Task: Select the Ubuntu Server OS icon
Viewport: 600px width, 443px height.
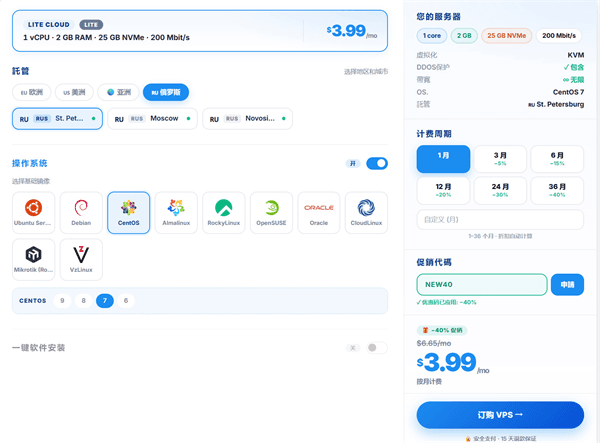Action: tap(33, 212)
